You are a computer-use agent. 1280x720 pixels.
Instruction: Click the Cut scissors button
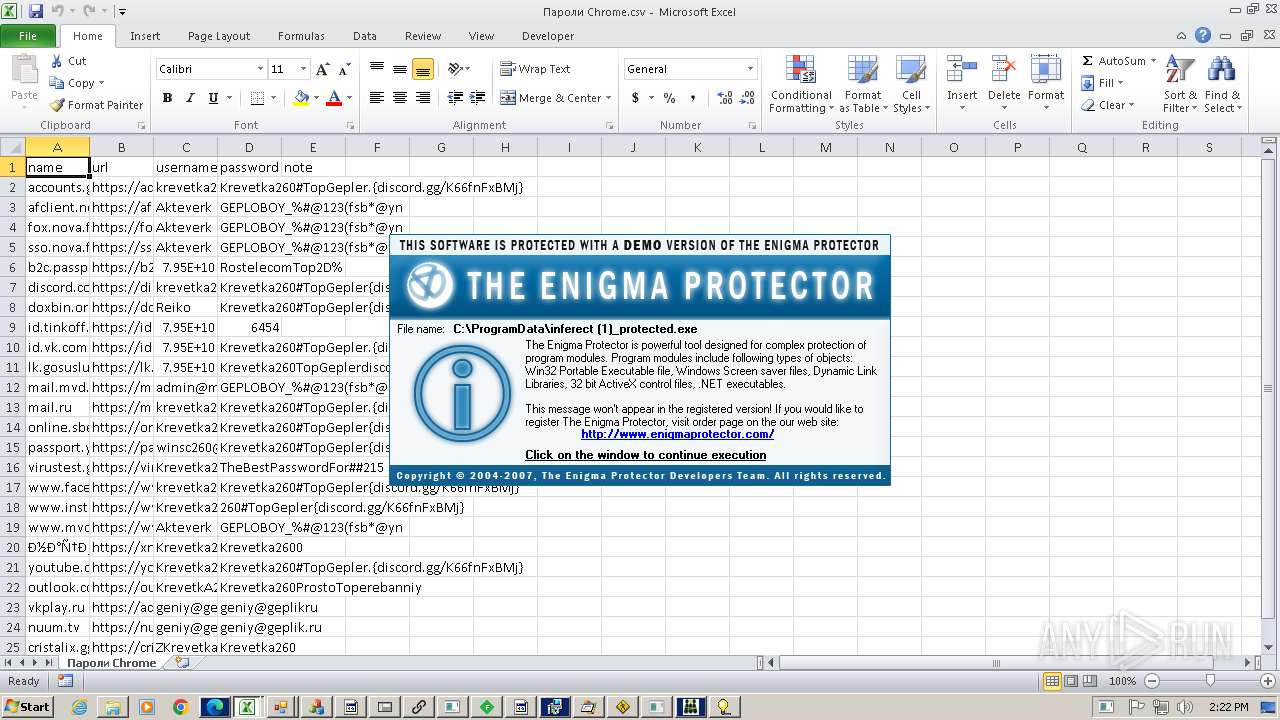click(x=68, y=61)
